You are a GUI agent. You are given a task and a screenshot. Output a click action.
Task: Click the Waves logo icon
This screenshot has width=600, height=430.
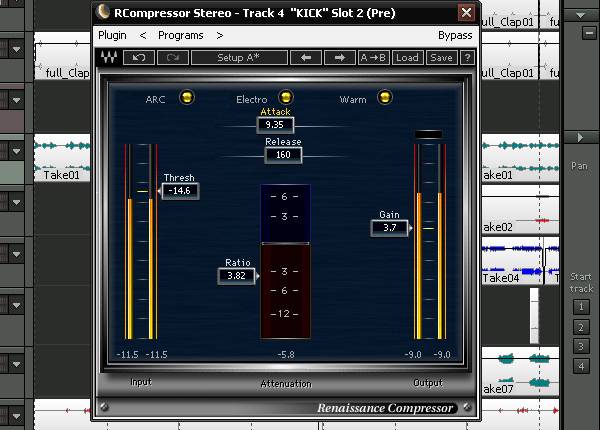pos(108,57)
